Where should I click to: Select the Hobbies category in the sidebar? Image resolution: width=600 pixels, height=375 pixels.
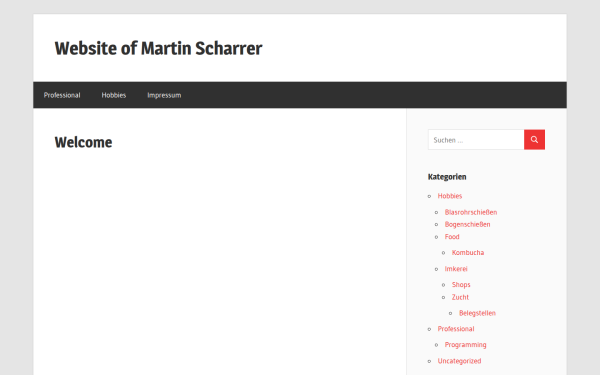click(450, 196)
